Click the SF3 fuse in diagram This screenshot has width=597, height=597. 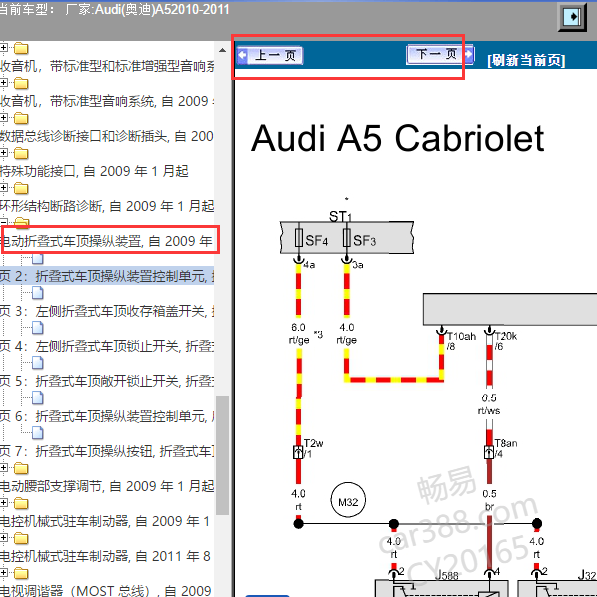346,238
